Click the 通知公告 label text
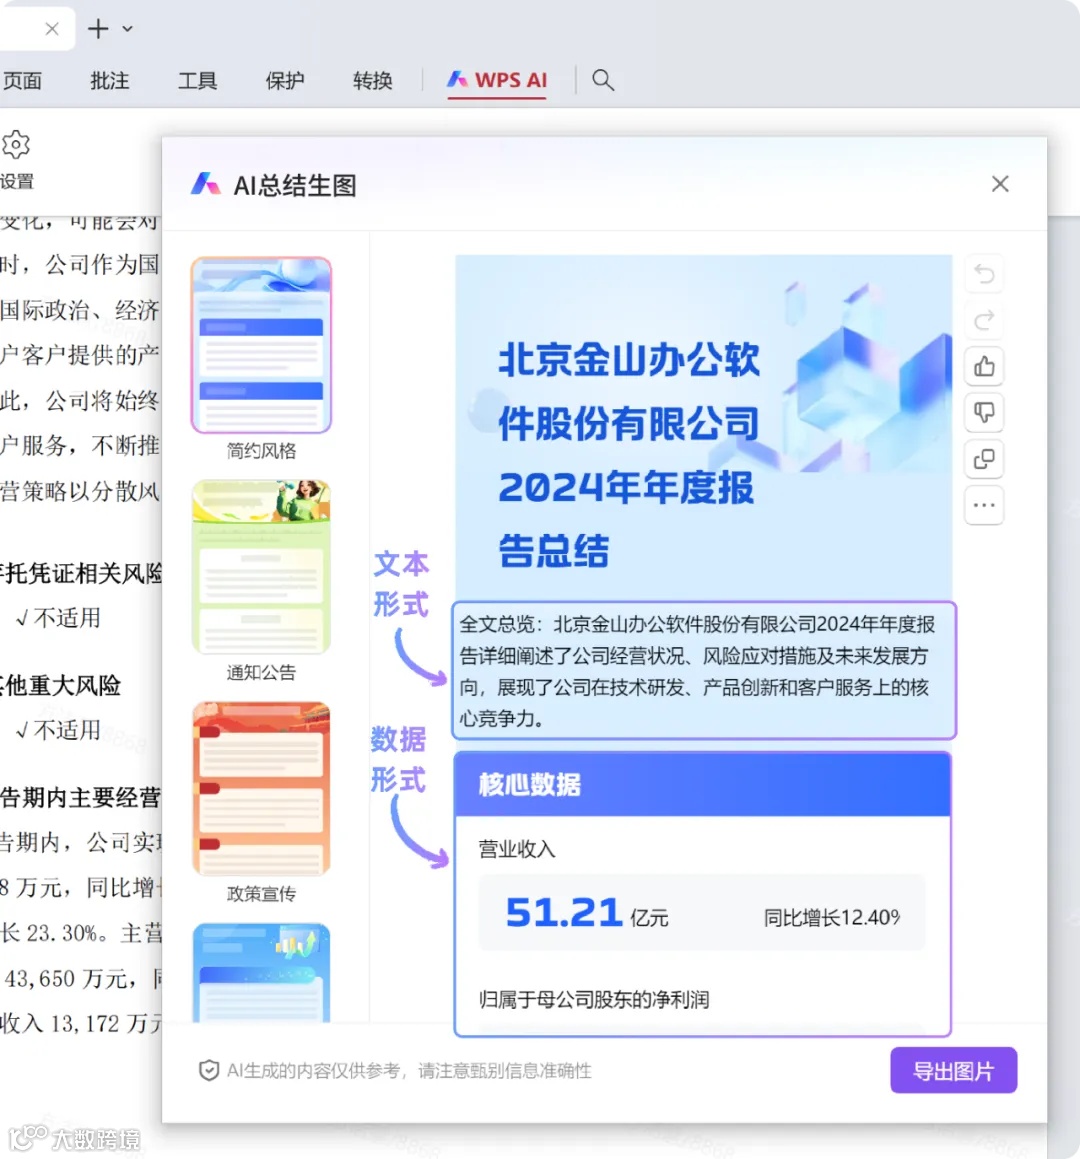 (x=261, y=673)
